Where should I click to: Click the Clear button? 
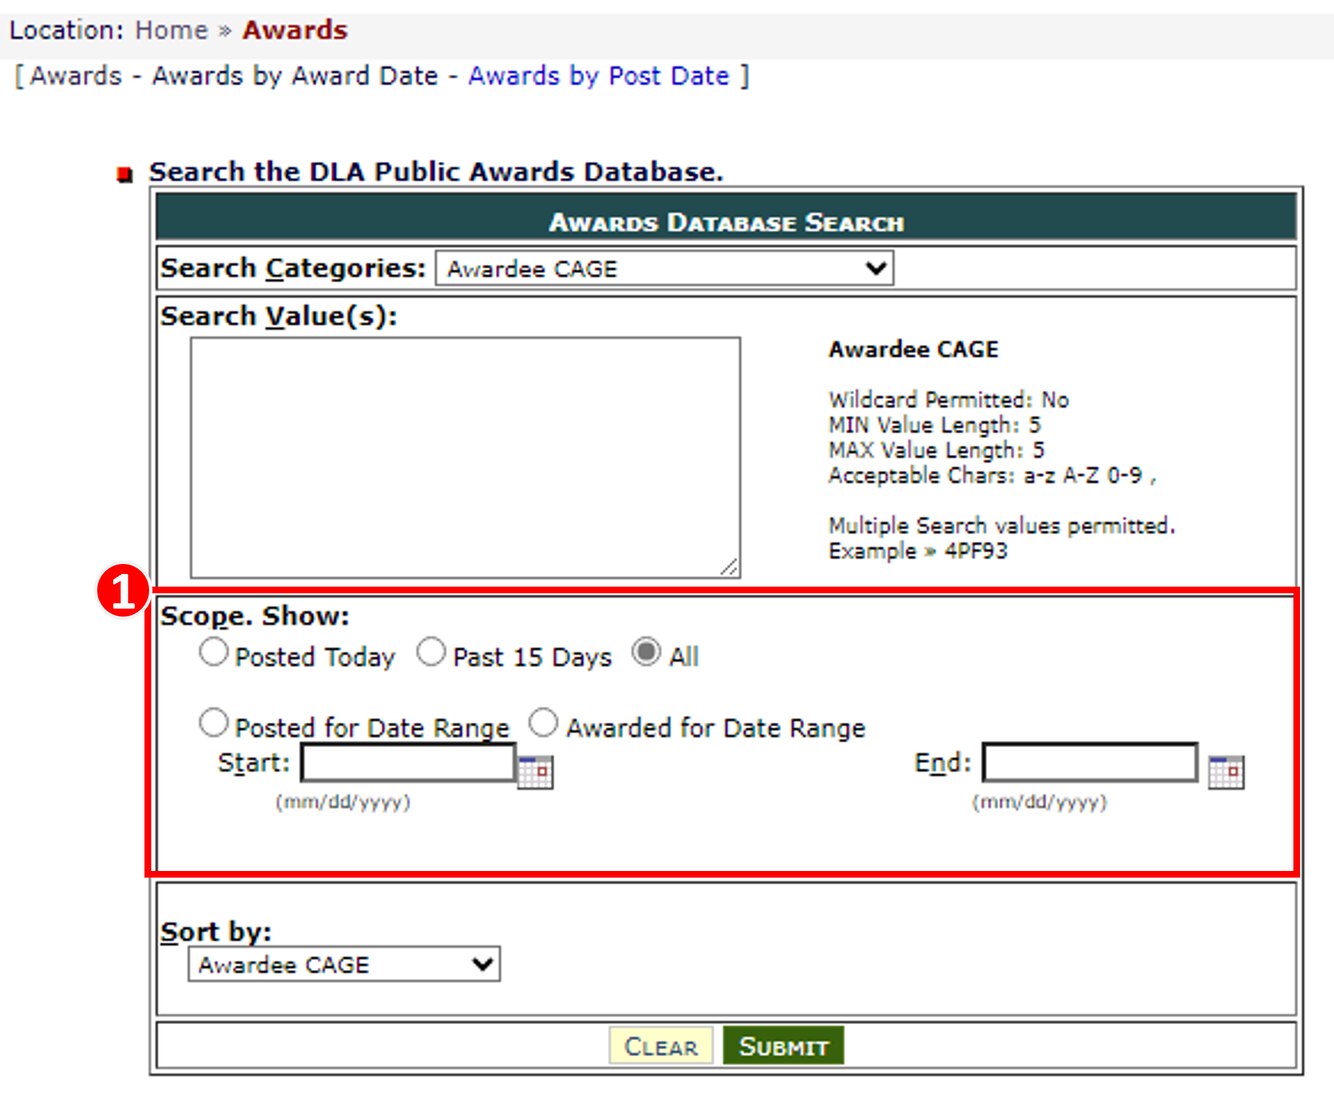(x=660, y=1046)
